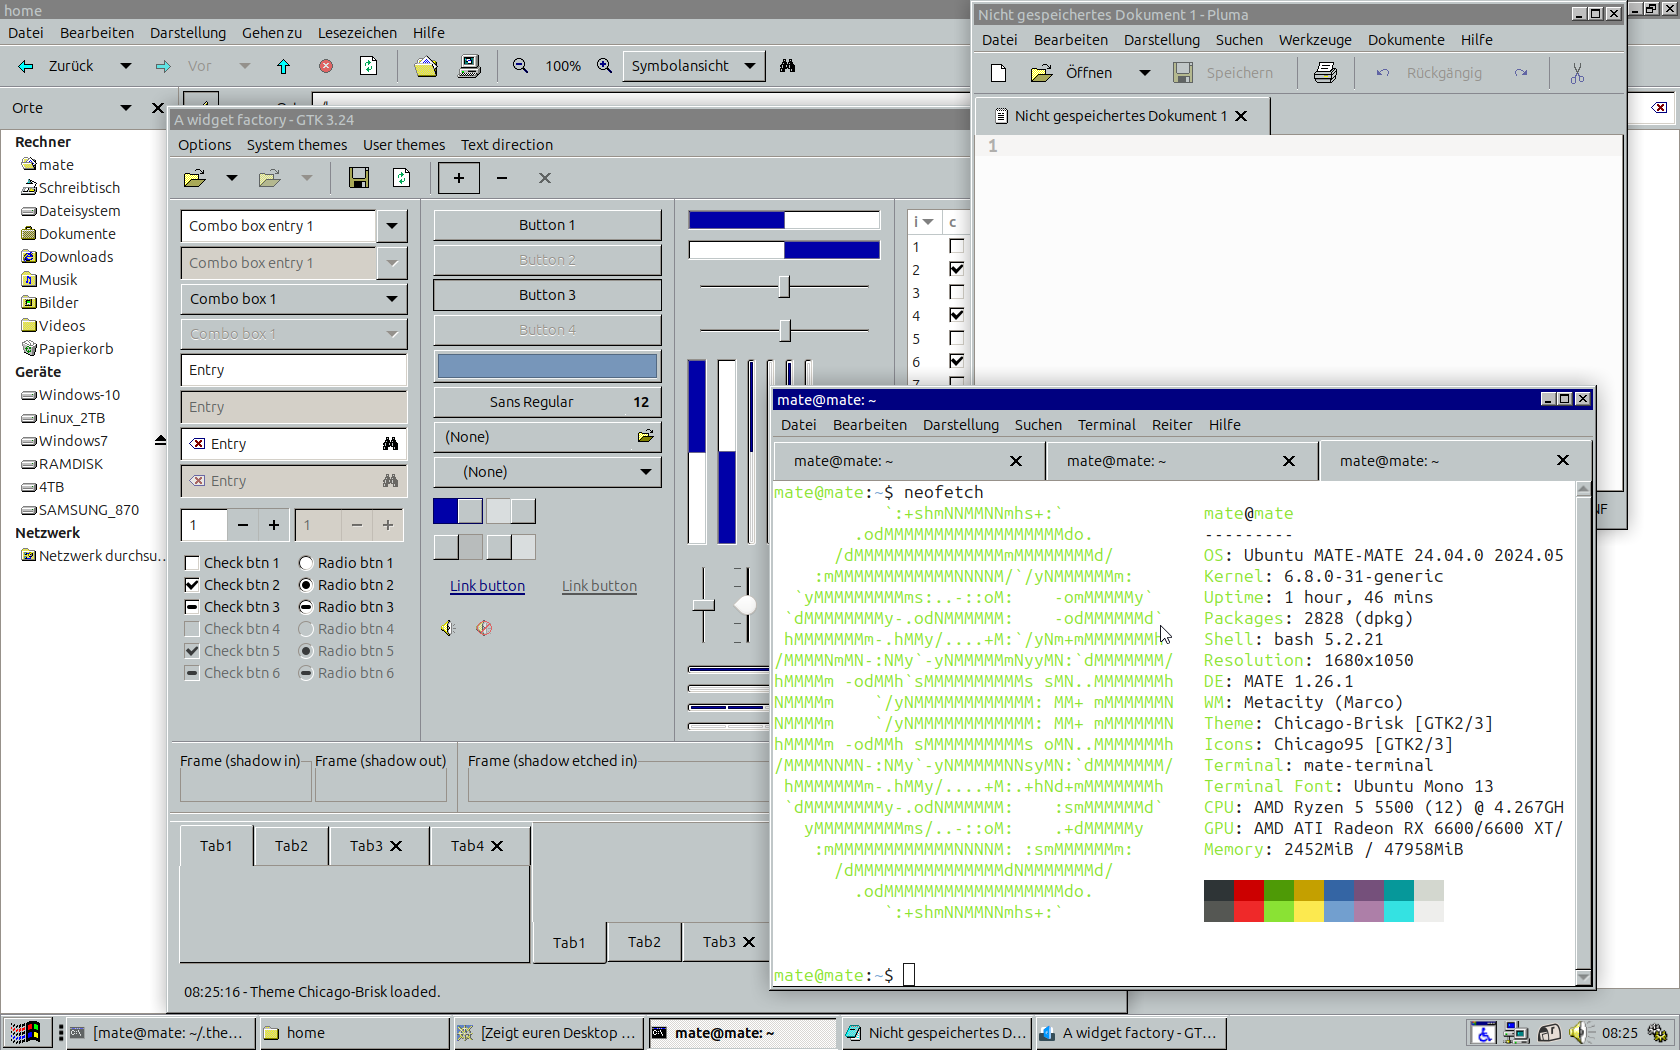Click the first Entry text field
1680x1050 pixels.
pyautogui.click(x=294, y=370)
